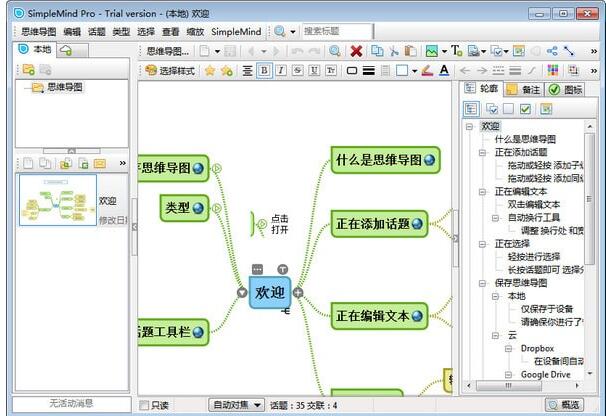Click the 搜索标题 search field
The image size is (606, 416).
coord(337,31)
